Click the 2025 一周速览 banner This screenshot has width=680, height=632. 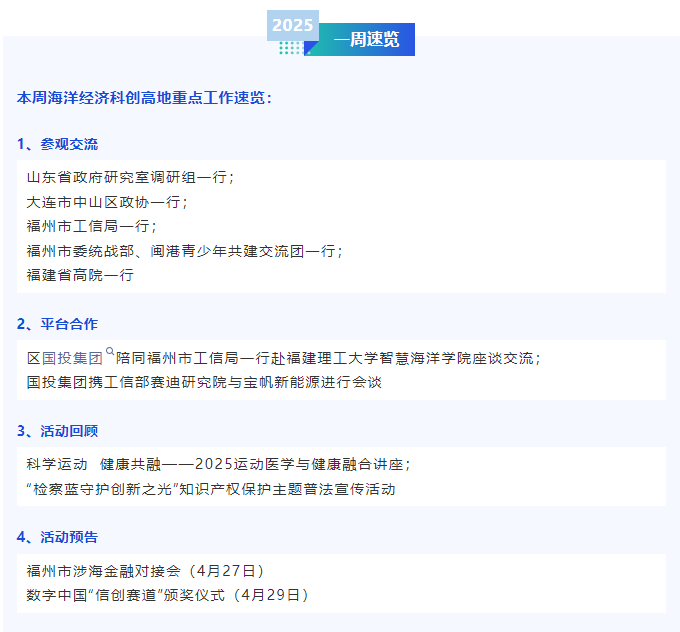(x=341, y=33)
